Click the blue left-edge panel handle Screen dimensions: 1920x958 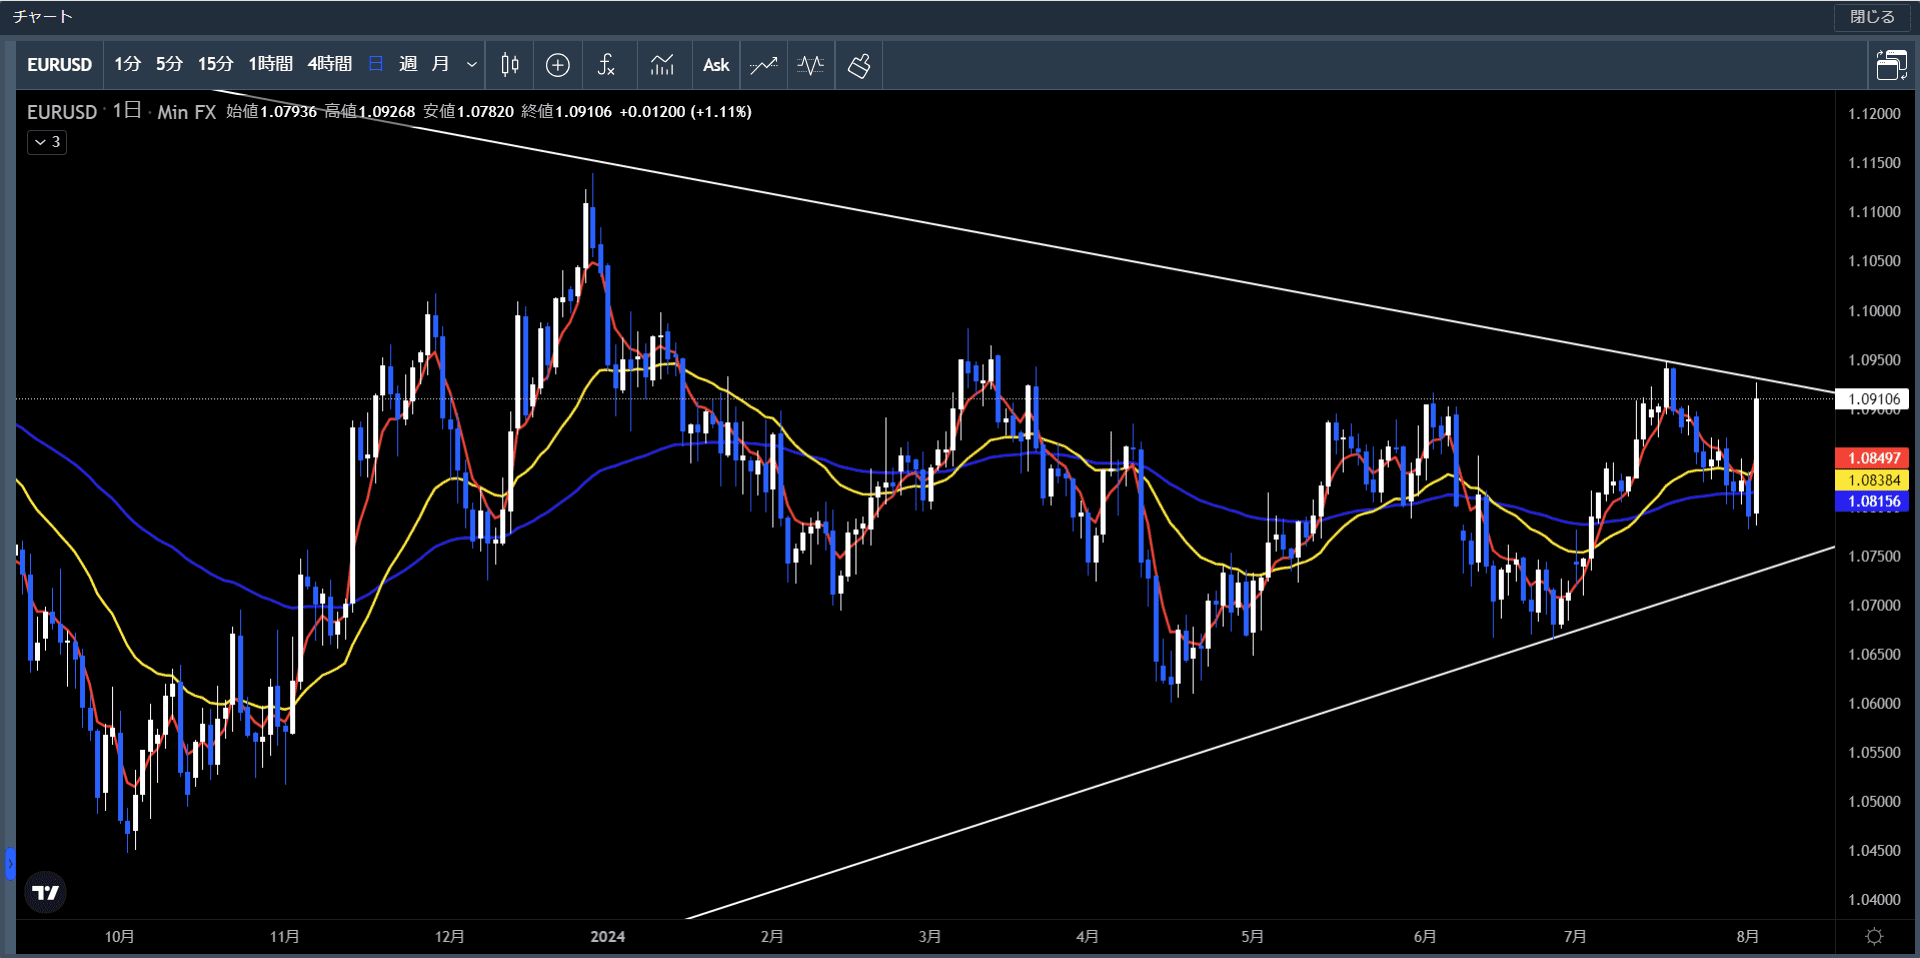[10, 863]
